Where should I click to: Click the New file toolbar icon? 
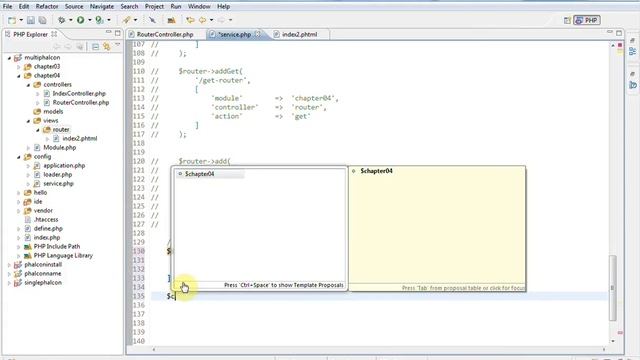[x=12, y=20]
